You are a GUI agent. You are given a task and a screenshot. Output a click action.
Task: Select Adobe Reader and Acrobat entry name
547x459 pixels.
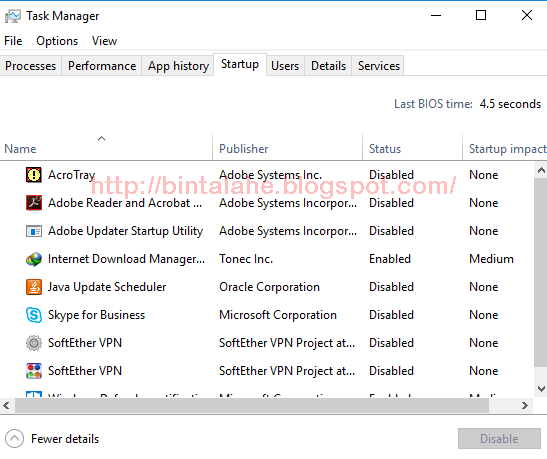click(x=125, y=203)
